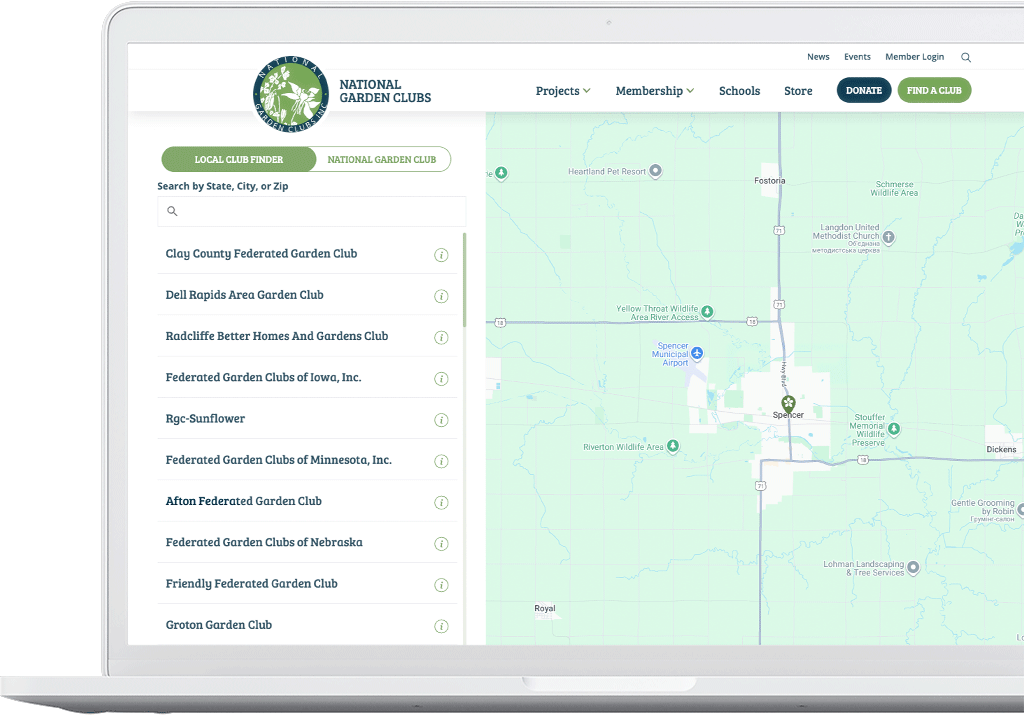Switch to Local Club Finder toggle

[x=239, y=160]
